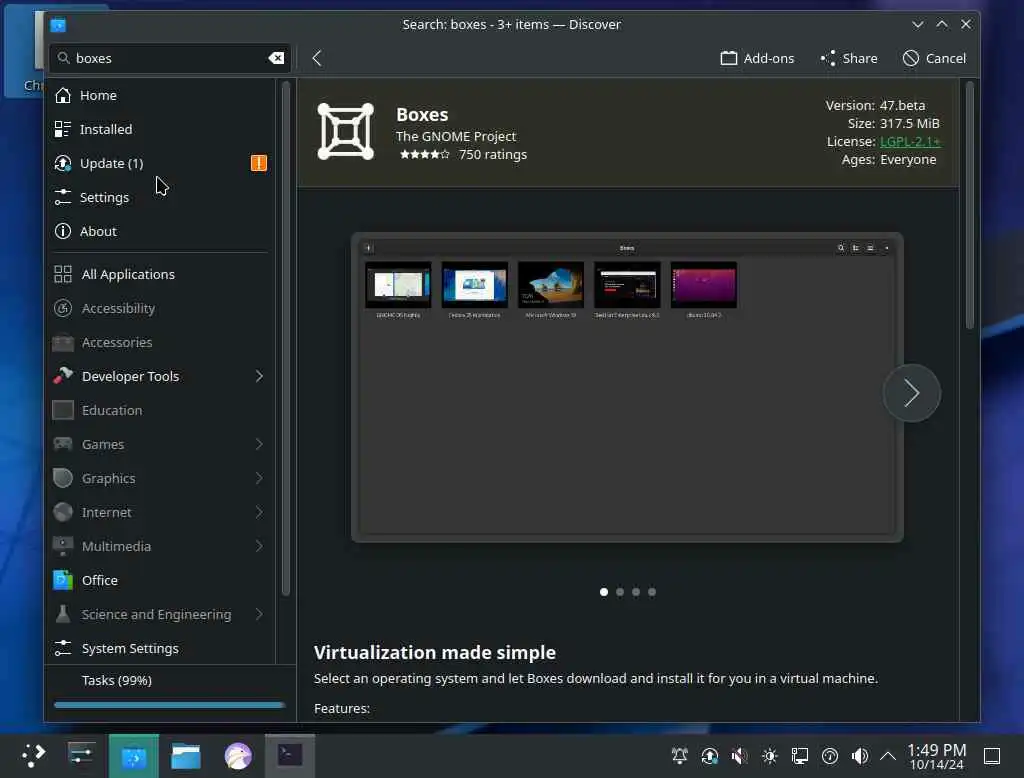The height and width of the screenshot is (778, 1024).
Task: Click the orange update warning badge
Action: (259, 163)
